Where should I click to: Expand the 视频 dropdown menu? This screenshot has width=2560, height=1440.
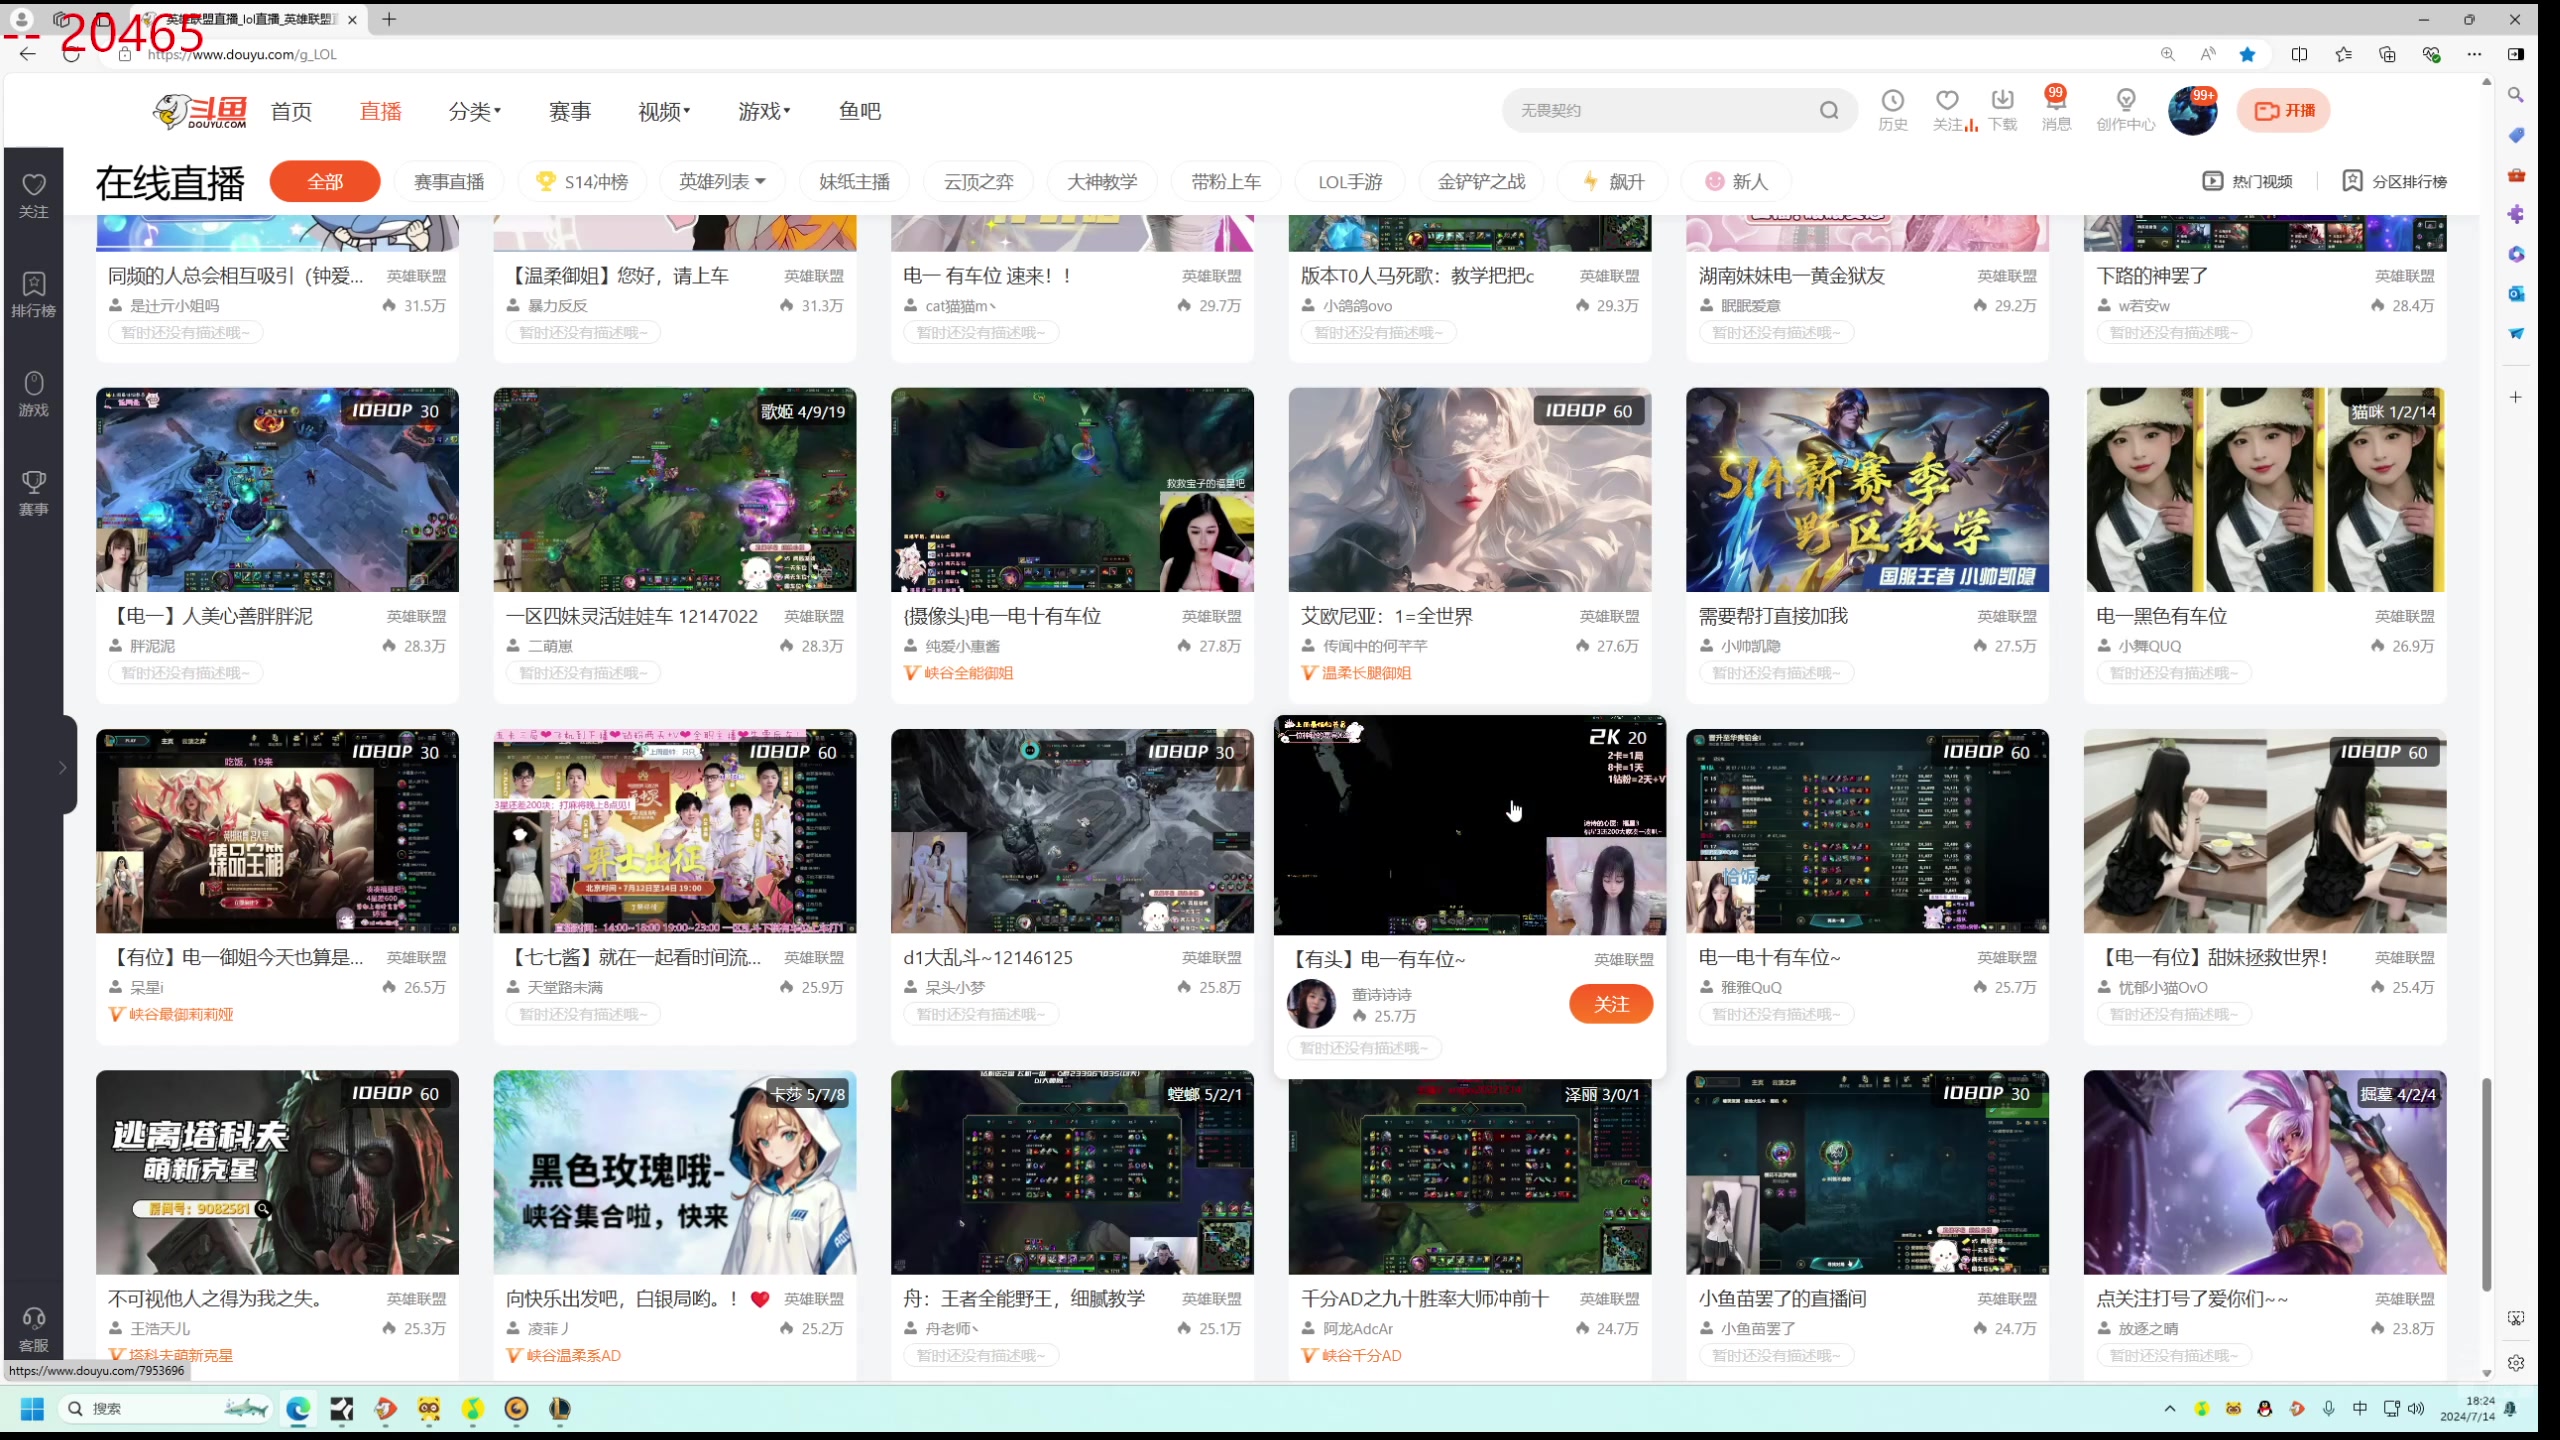pos(664,111)
